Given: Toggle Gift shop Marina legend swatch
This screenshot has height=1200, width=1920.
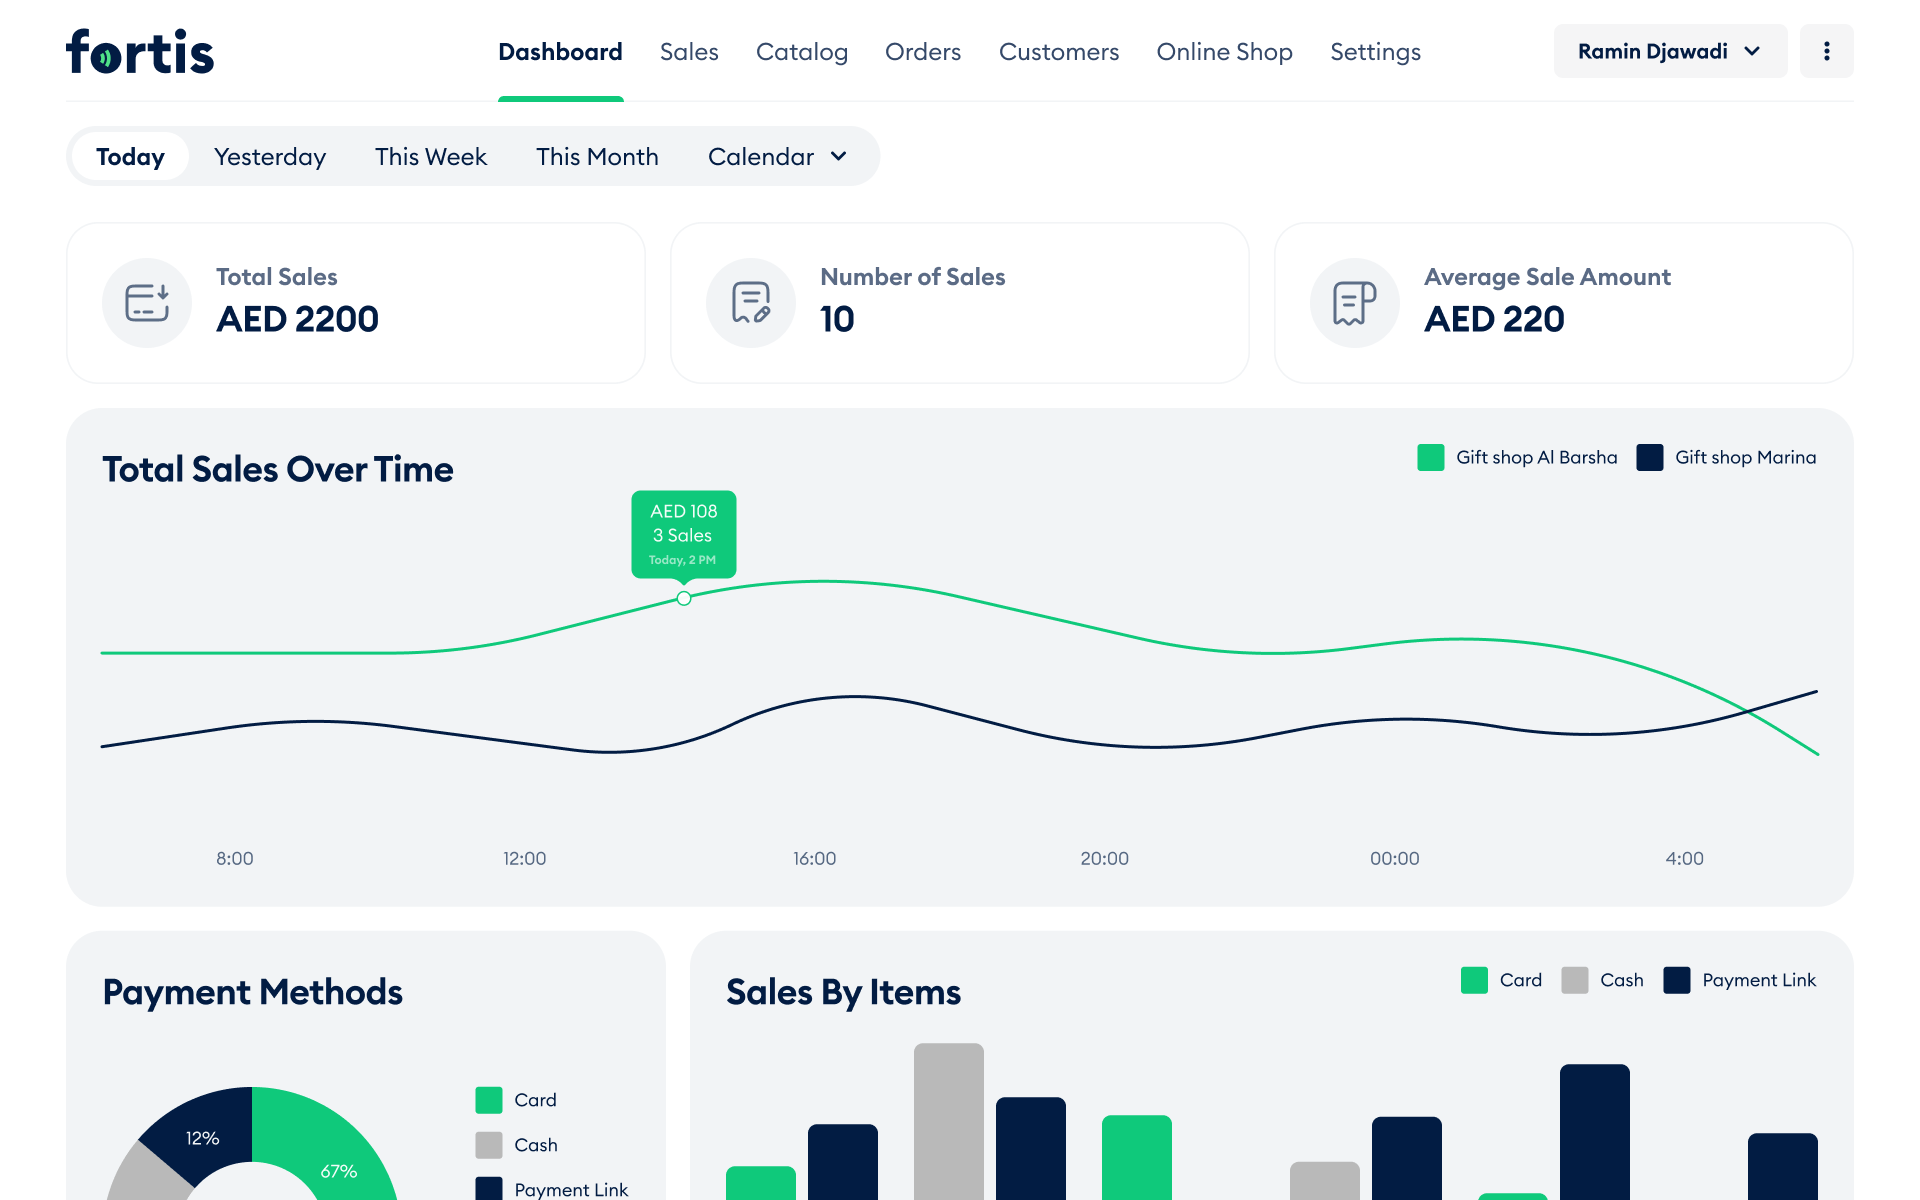Looking at the screenshot, I should tap(1650, 457).
